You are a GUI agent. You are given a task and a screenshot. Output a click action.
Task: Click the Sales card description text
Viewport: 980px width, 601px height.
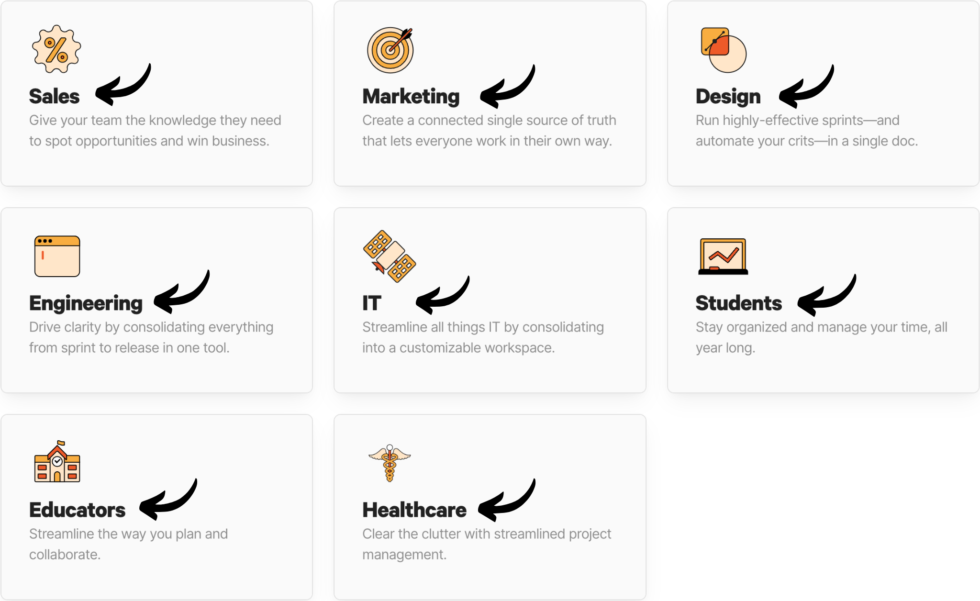coord(155,131)
